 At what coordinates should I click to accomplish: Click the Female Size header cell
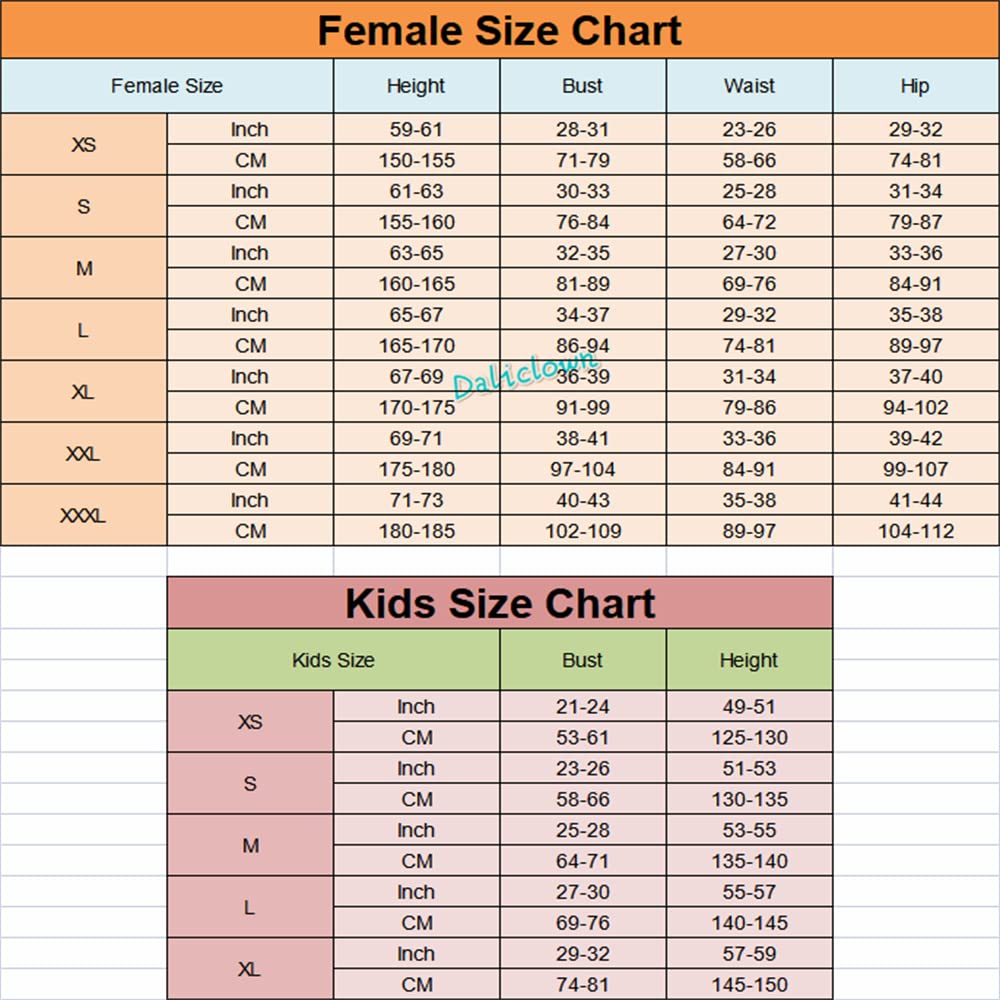(167, 86)
